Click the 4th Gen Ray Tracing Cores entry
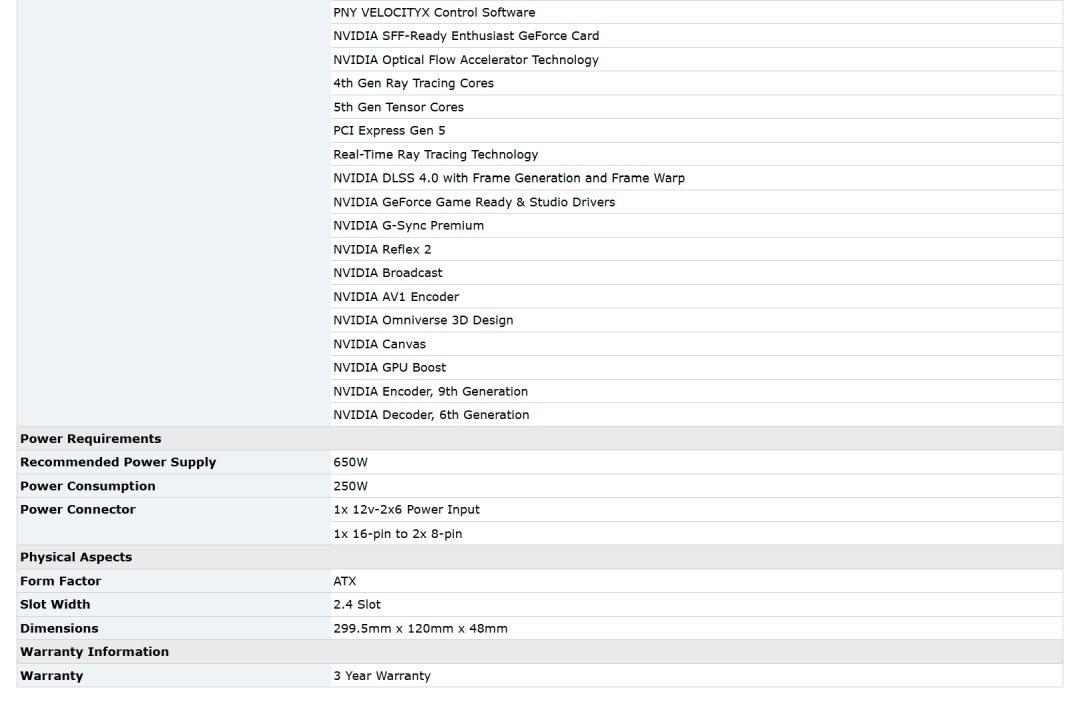 point(413,84)
